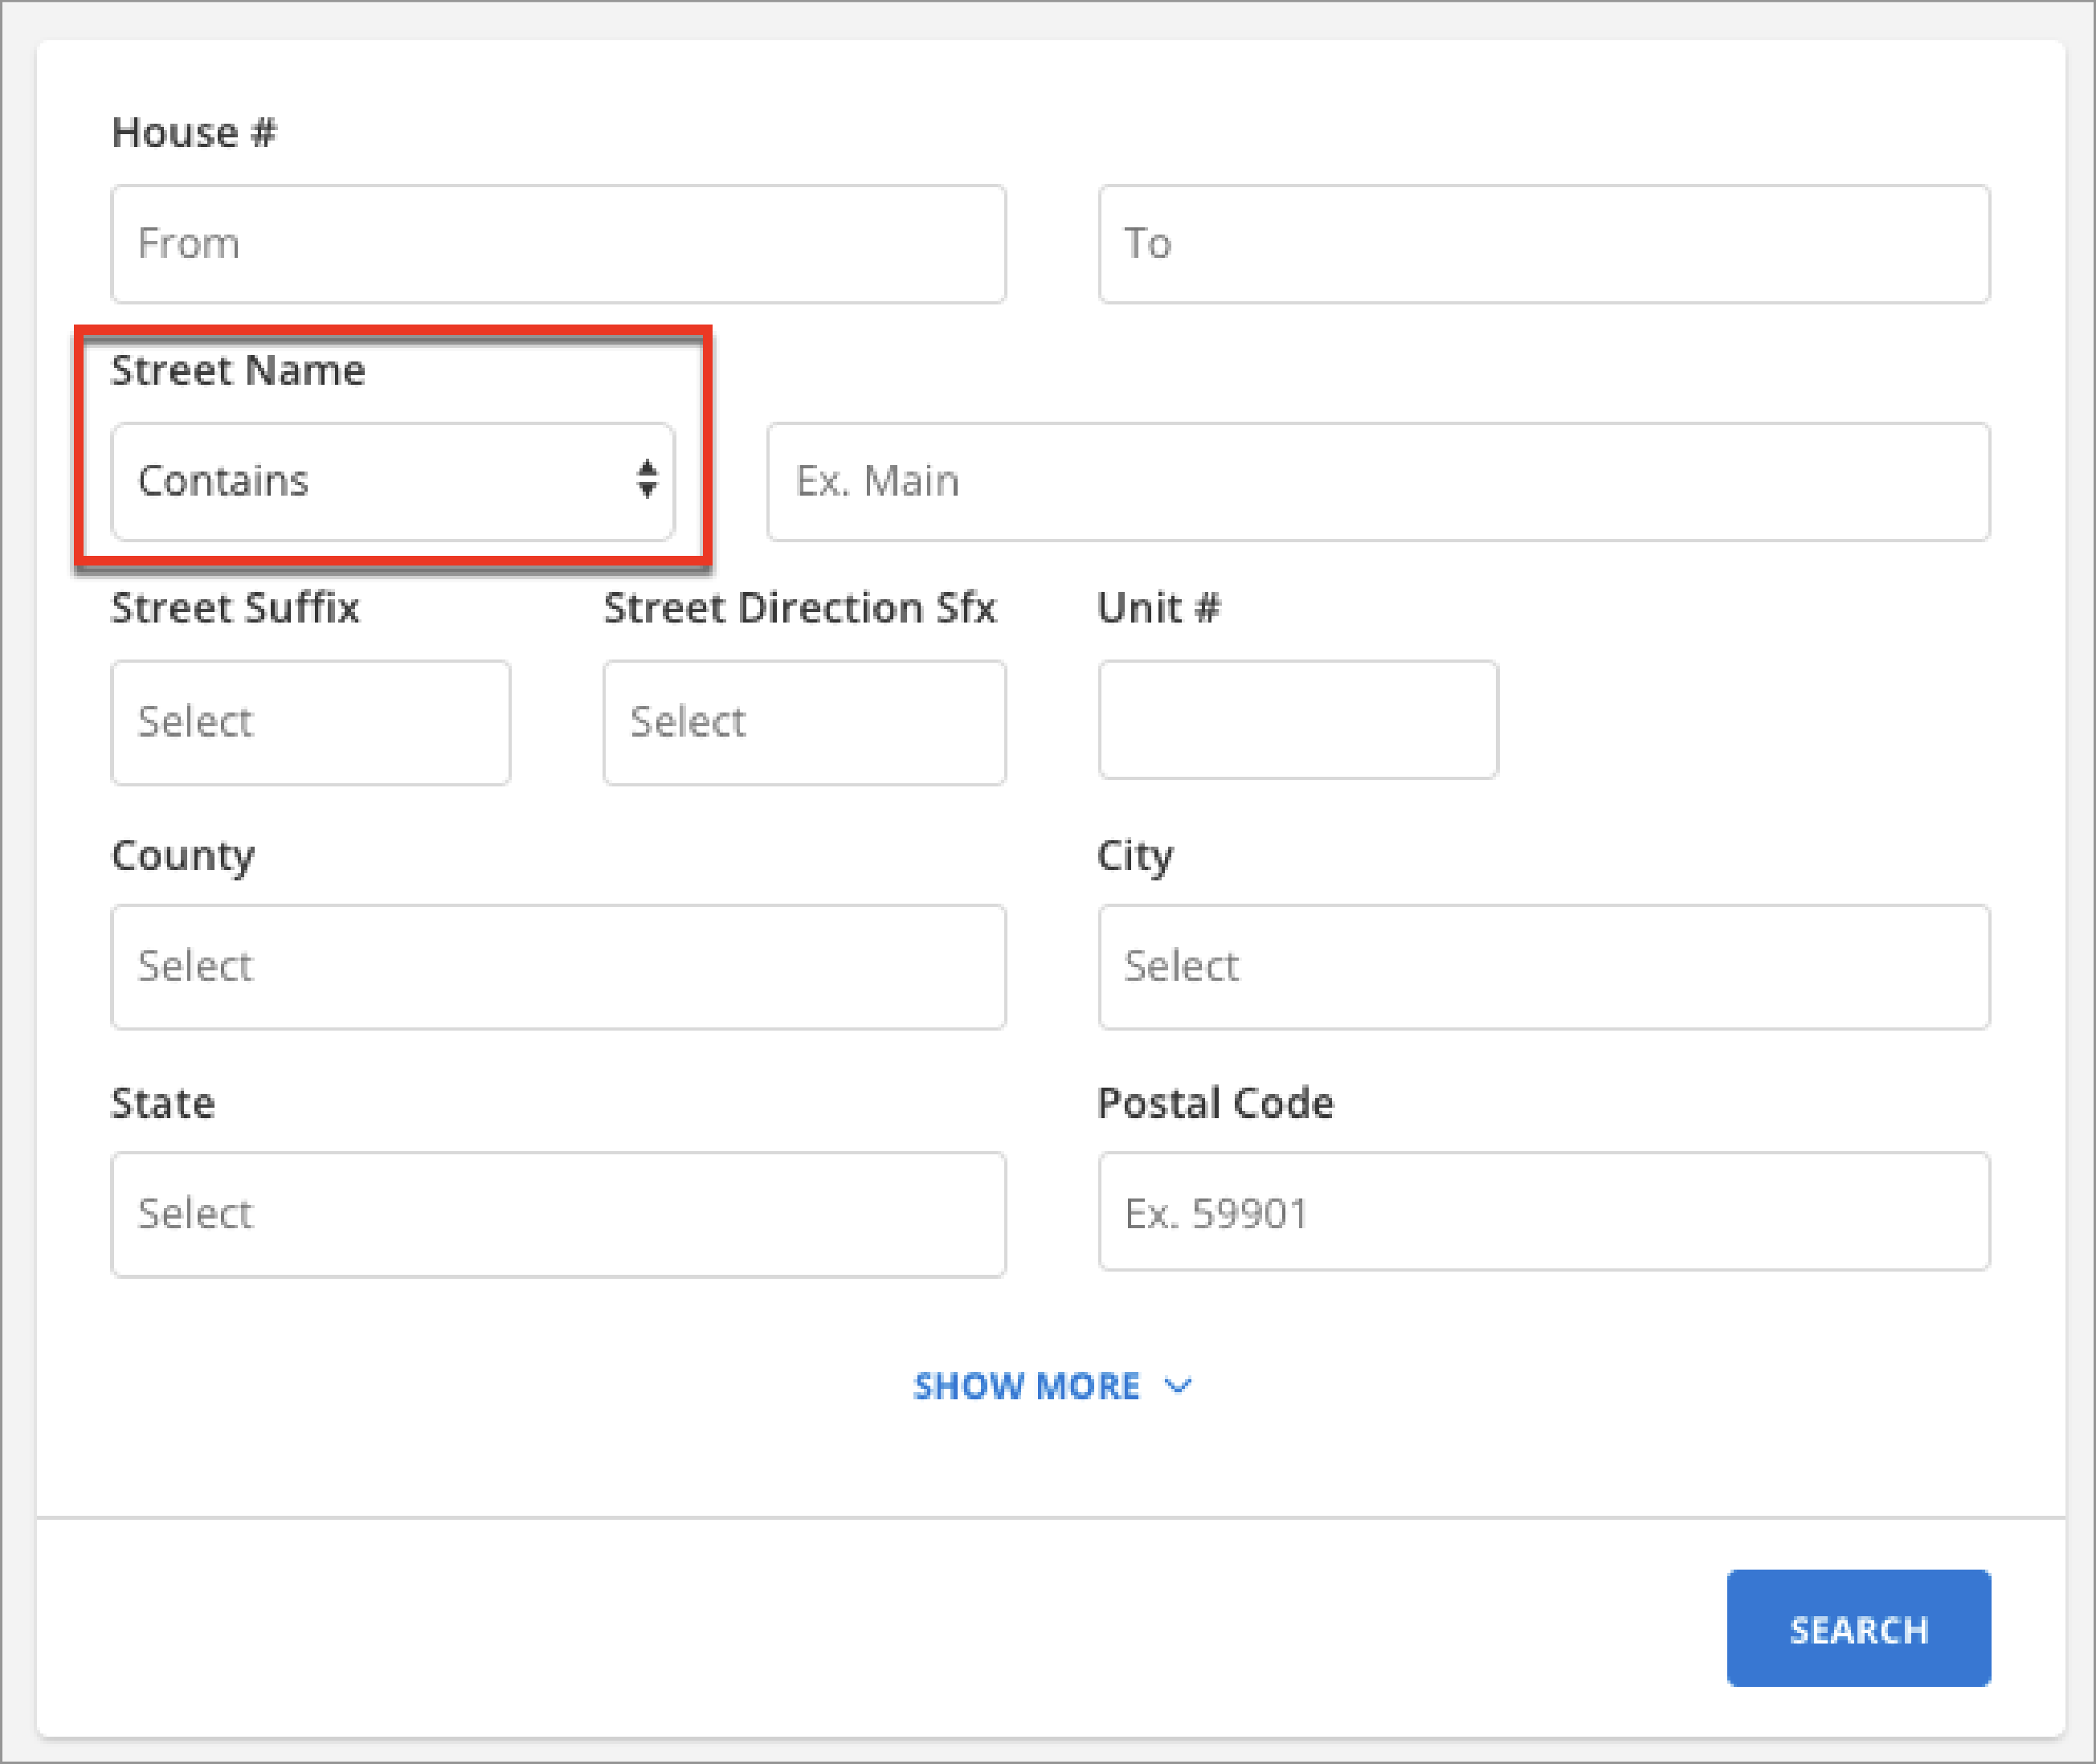Click the Unit # text box
2096x1764 pixels.
1297,719
